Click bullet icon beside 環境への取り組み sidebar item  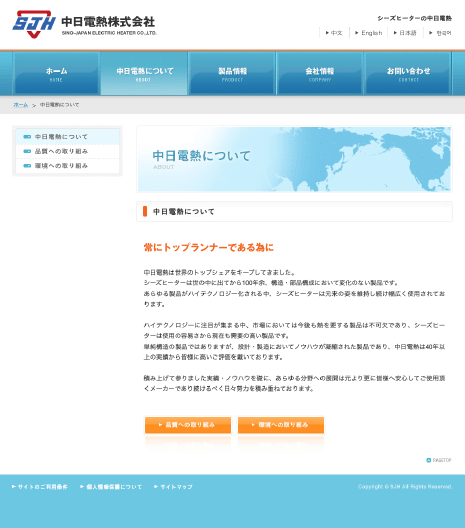tap(27, 166)
